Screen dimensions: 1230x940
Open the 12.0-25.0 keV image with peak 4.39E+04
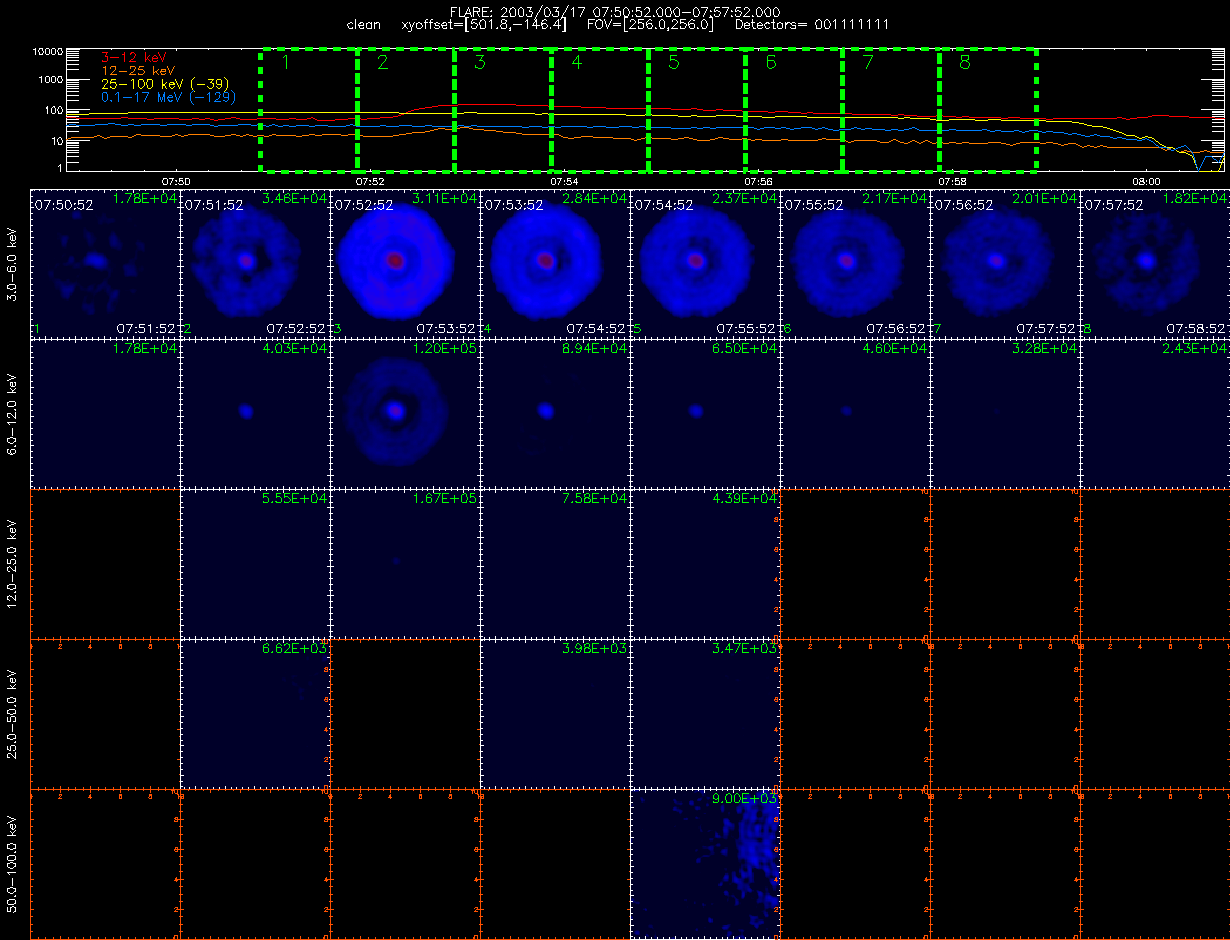point(705,563)
